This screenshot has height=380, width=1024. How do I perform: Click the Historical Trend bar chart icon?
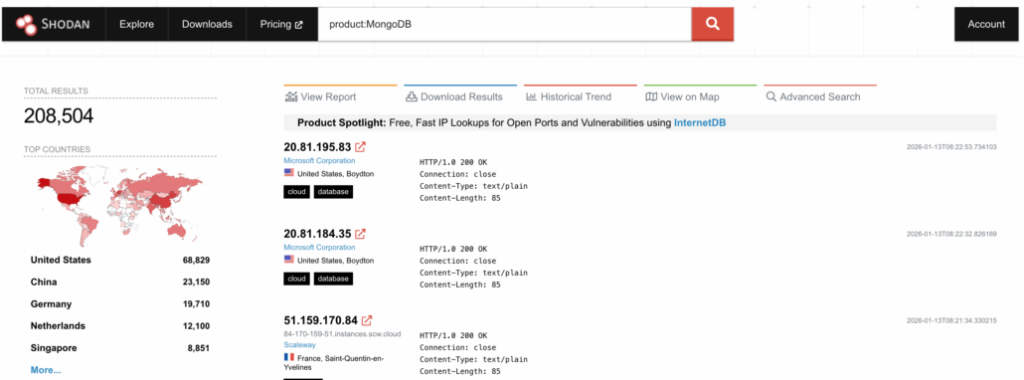coord(531,97)
